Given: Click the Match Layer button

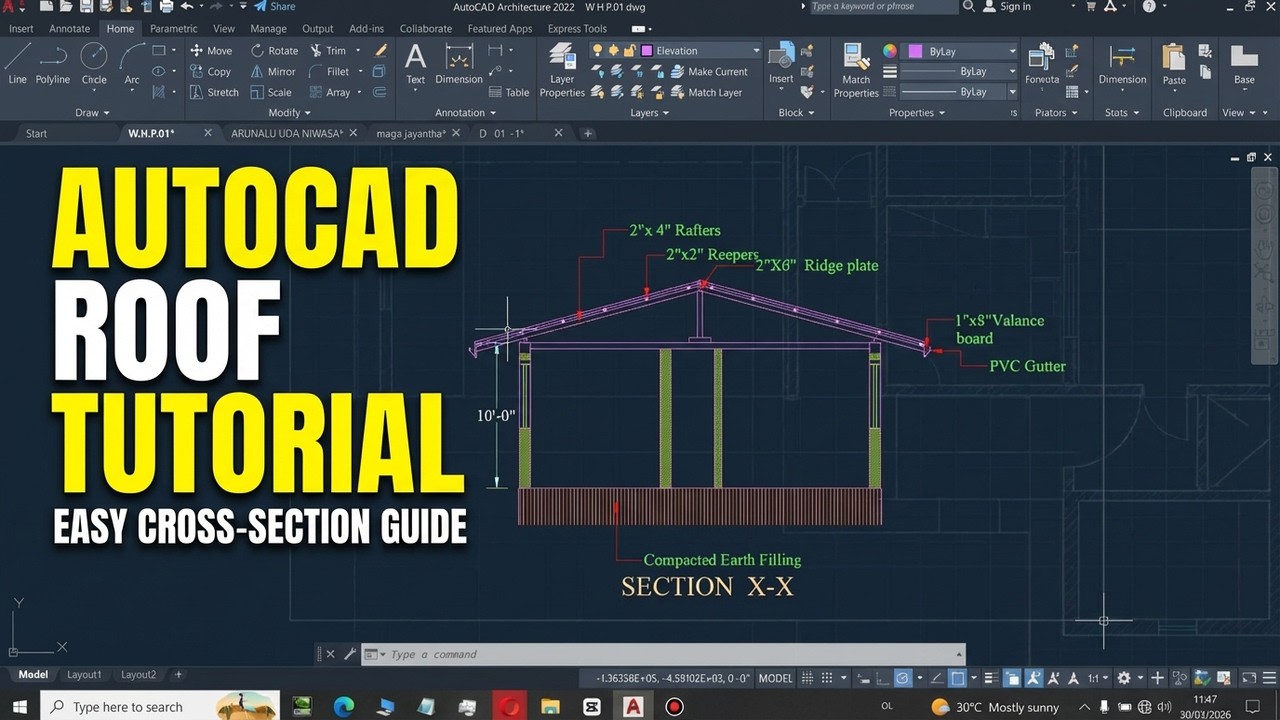Looking at the screenshot, I should tap(706, 92).
